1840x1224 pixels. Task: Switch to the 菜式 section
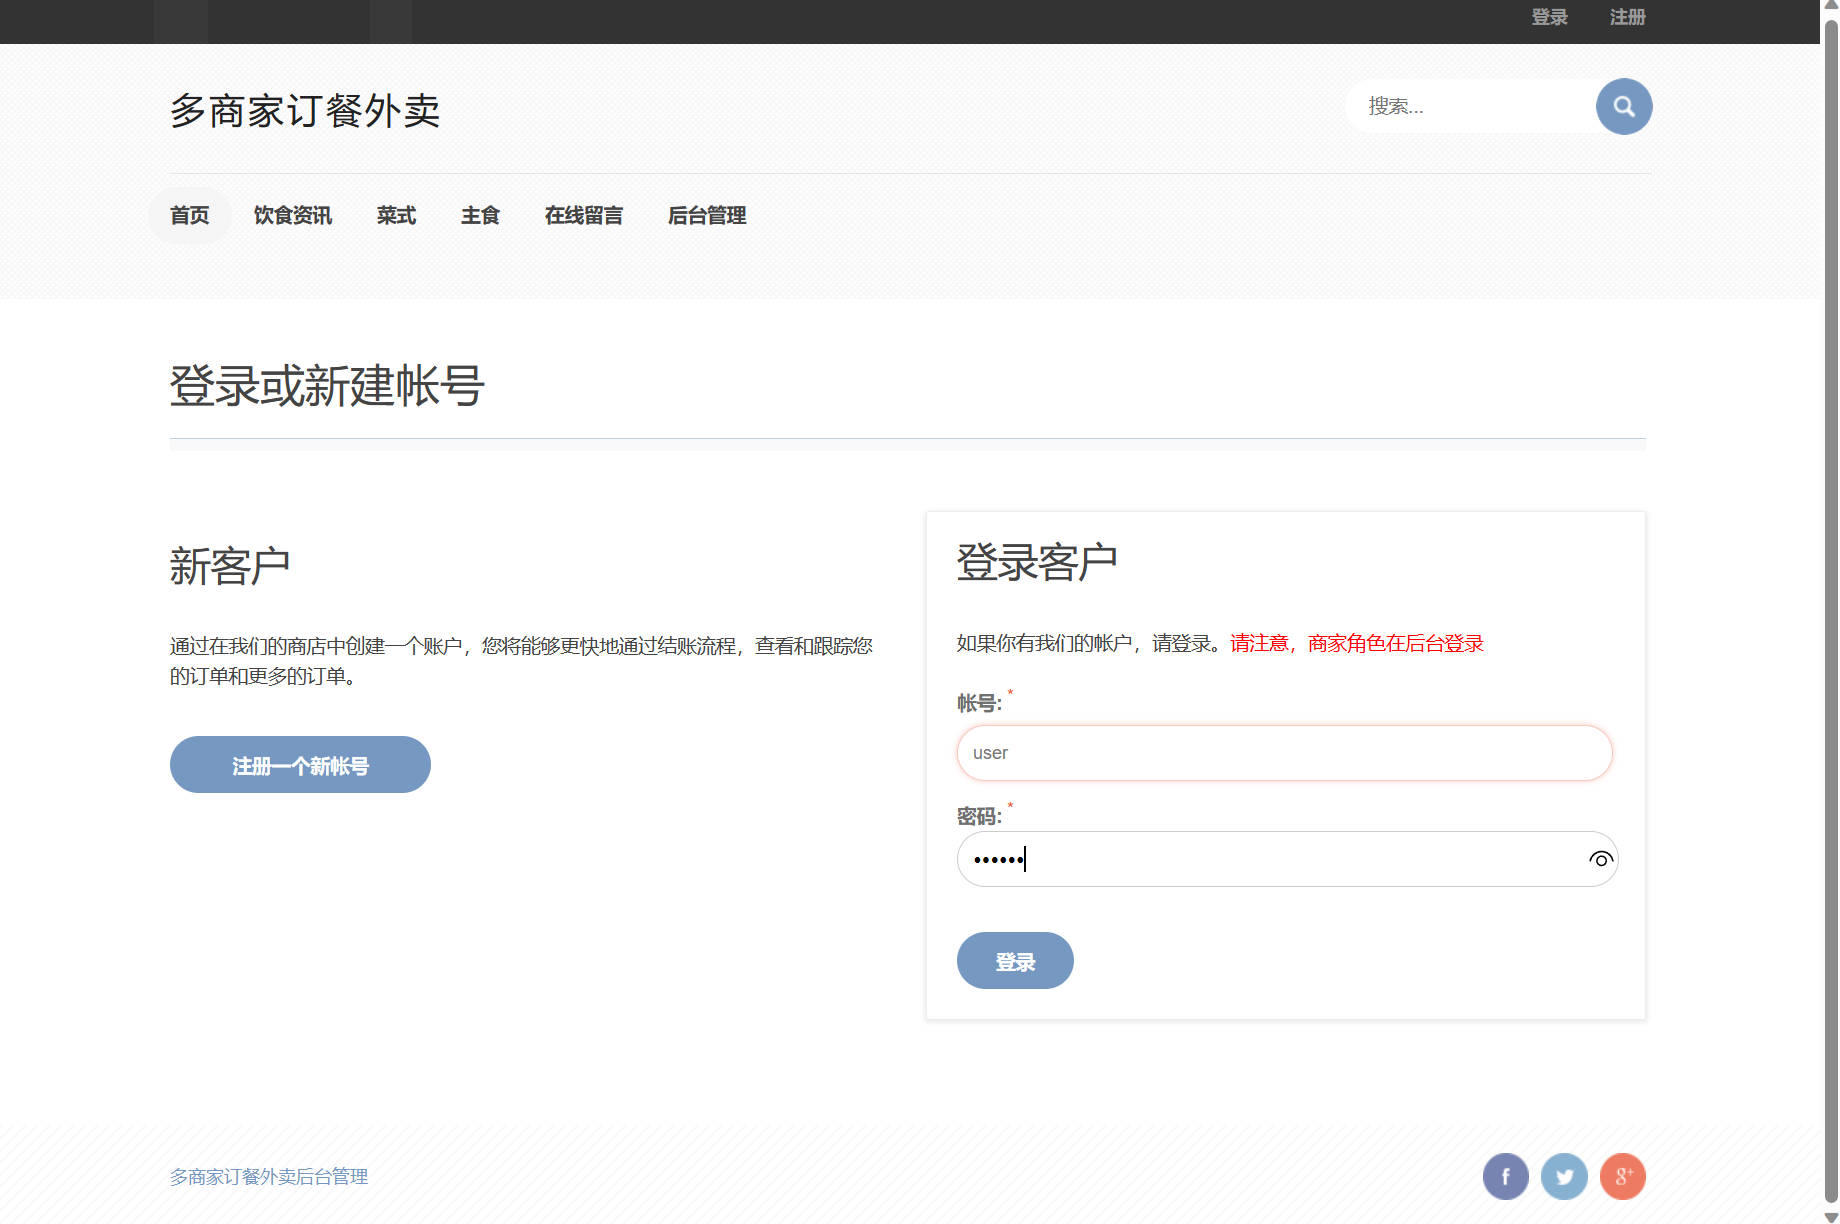pos(396,215)
